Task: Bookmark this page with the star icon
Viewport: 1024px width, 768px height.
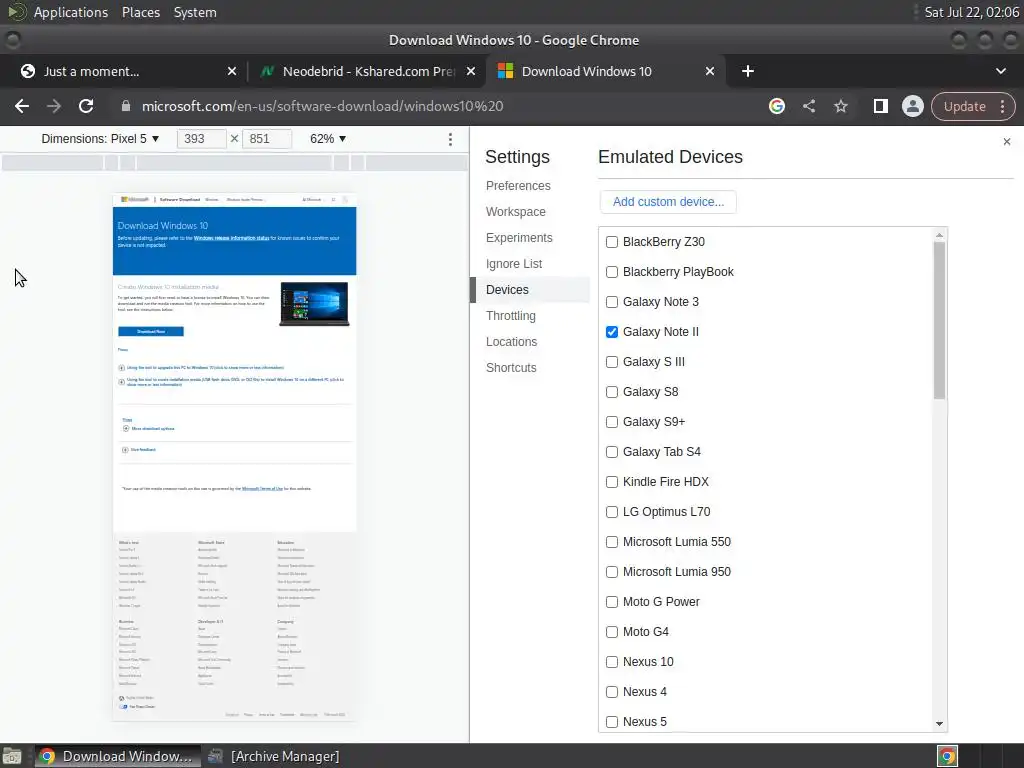Action: 840,106
